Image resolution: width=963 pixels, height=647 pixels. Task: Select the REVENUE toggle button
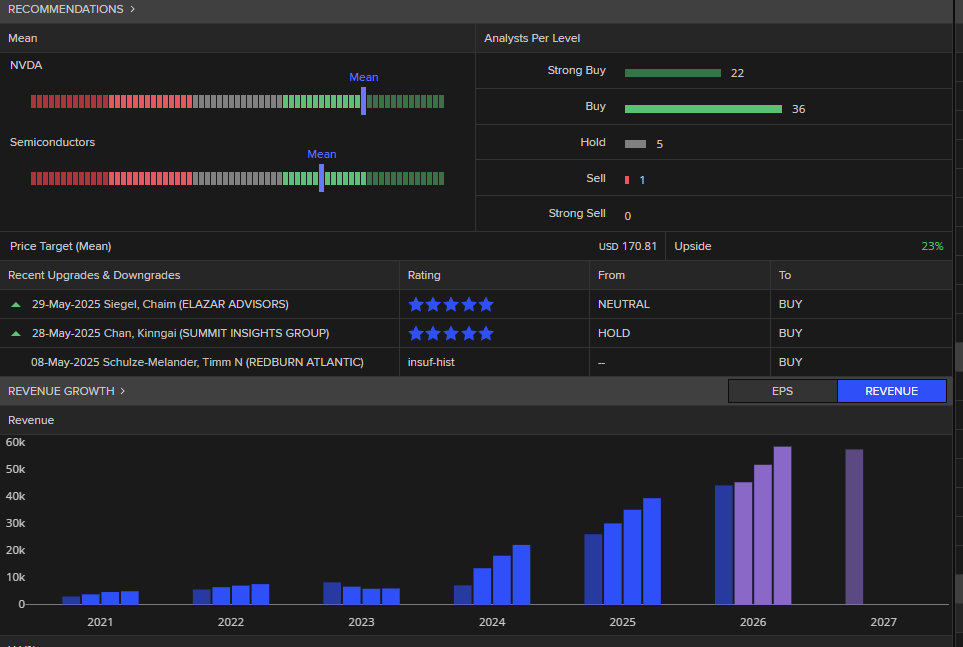tap(891, 391)
